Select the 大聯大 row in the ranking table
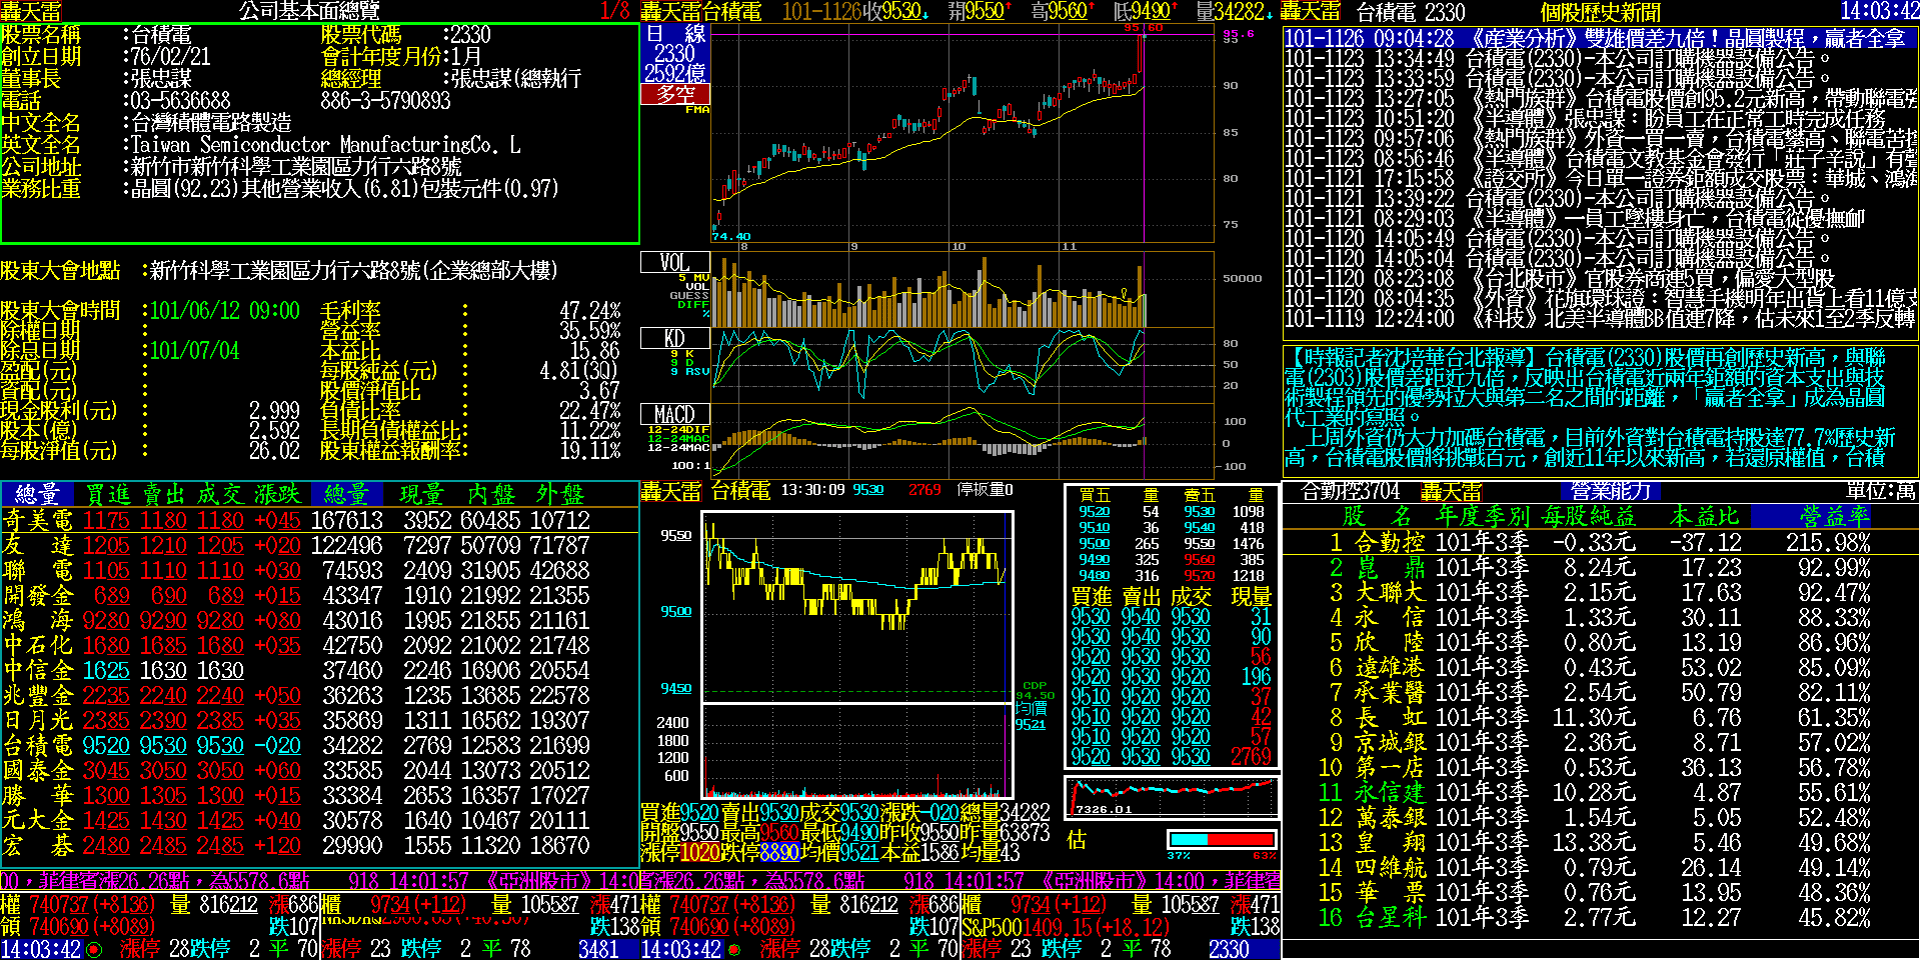Viewport: 1920px width, 960px height. [1600, 592]
